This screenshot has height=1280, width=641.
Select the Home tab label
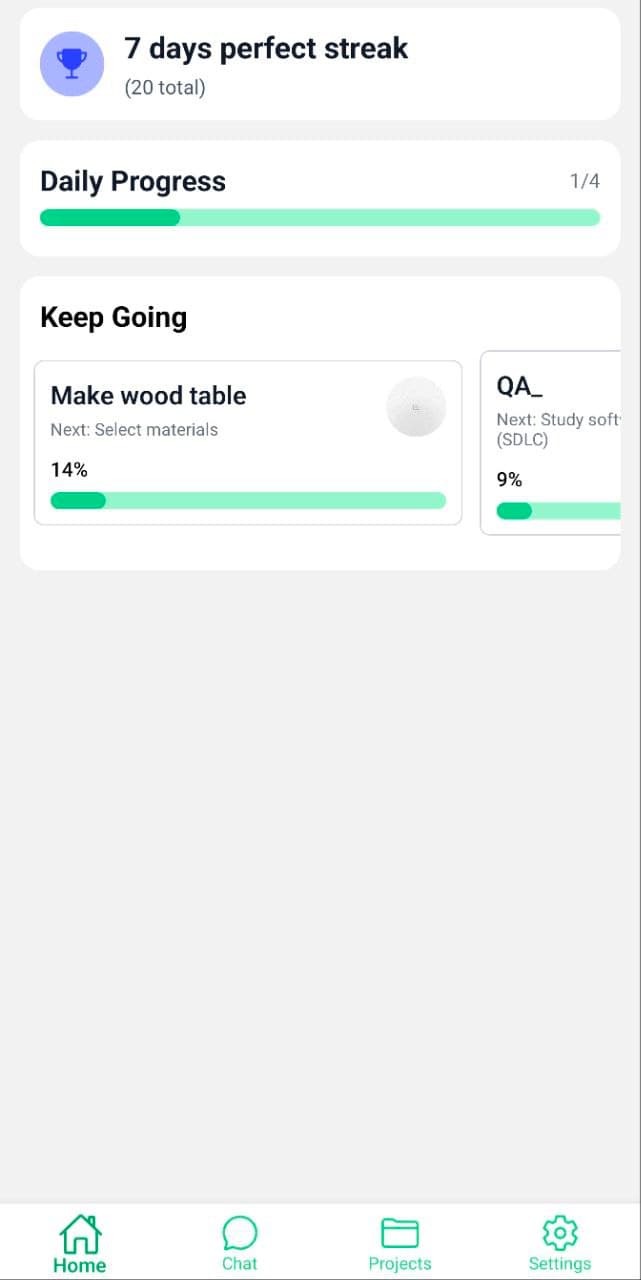(79, 1264)
